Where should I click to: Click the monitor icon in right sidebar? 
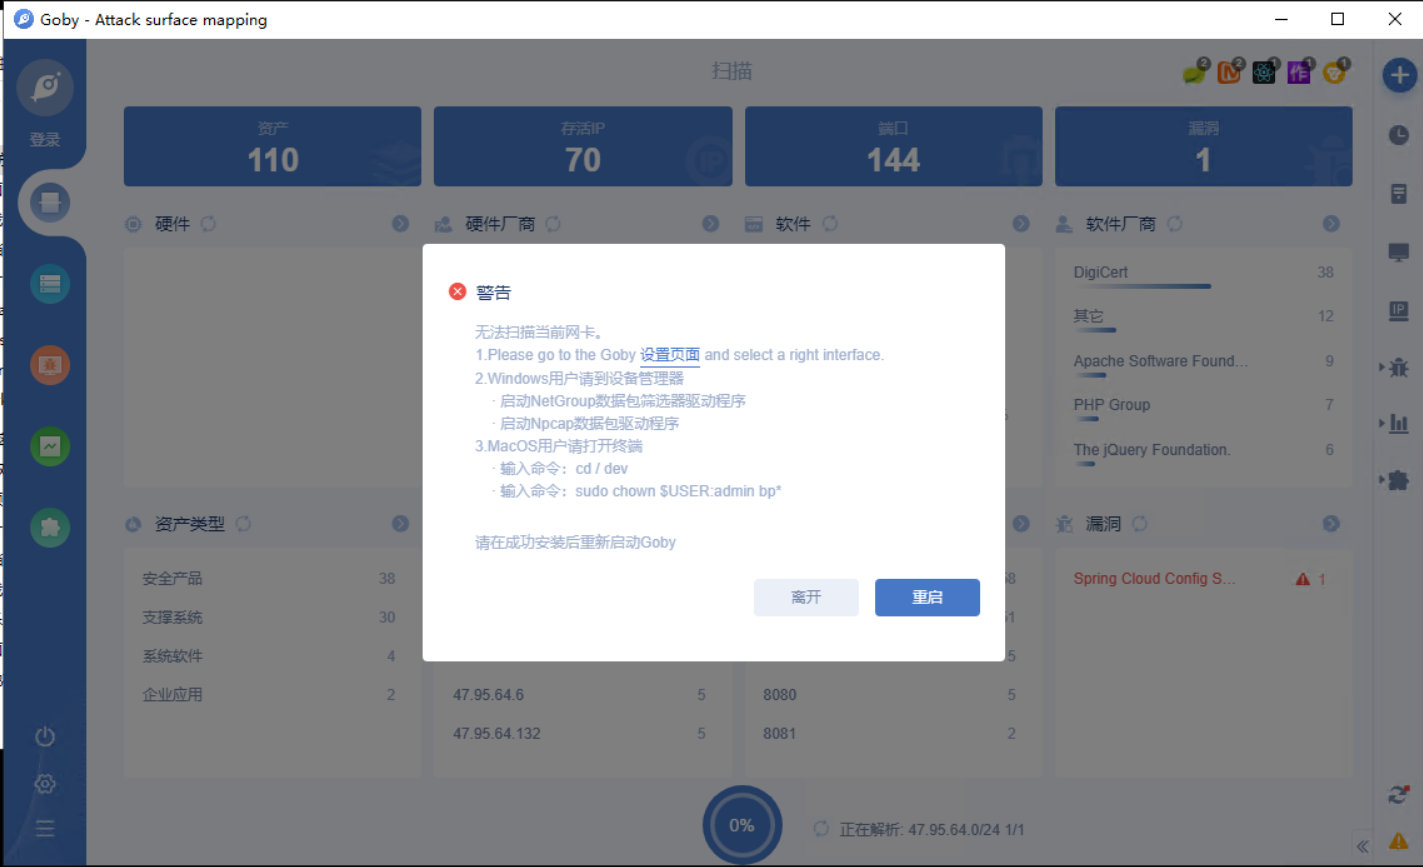pos(1399,252)
